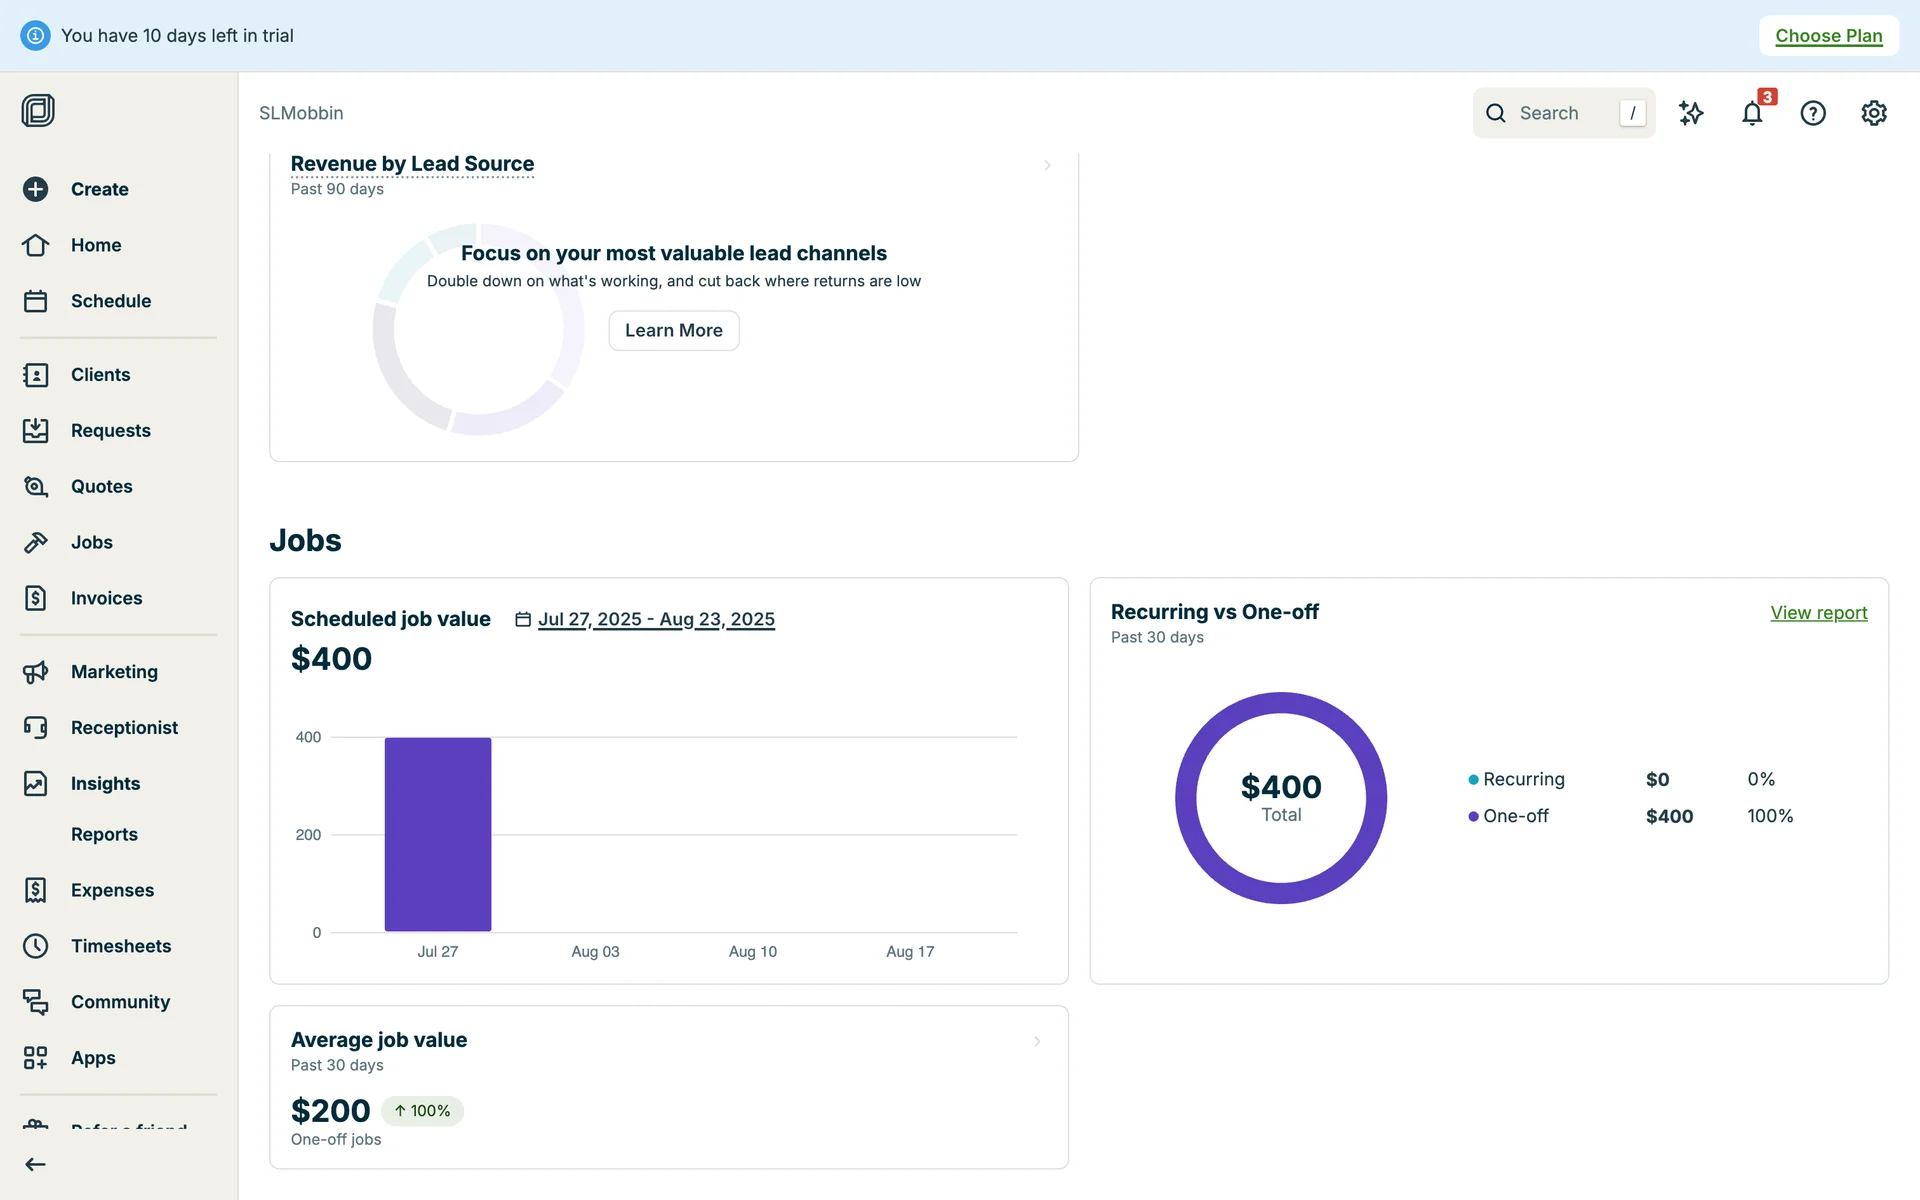Navigate to Quotes in the sidebar
Screen dimensions: 1920x1200
[101, 486]
